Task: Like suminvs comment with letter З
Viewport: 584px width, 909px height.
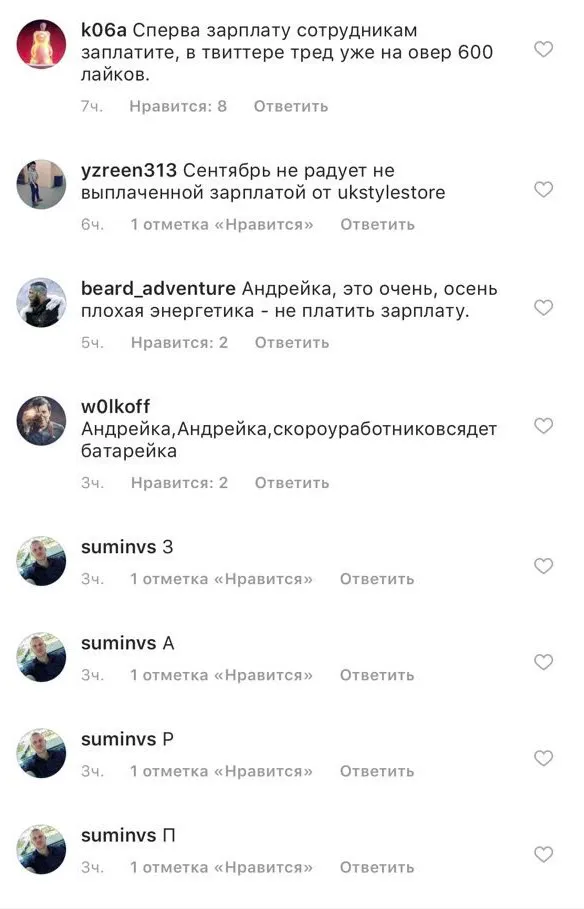Action: [x=543, y=566]
